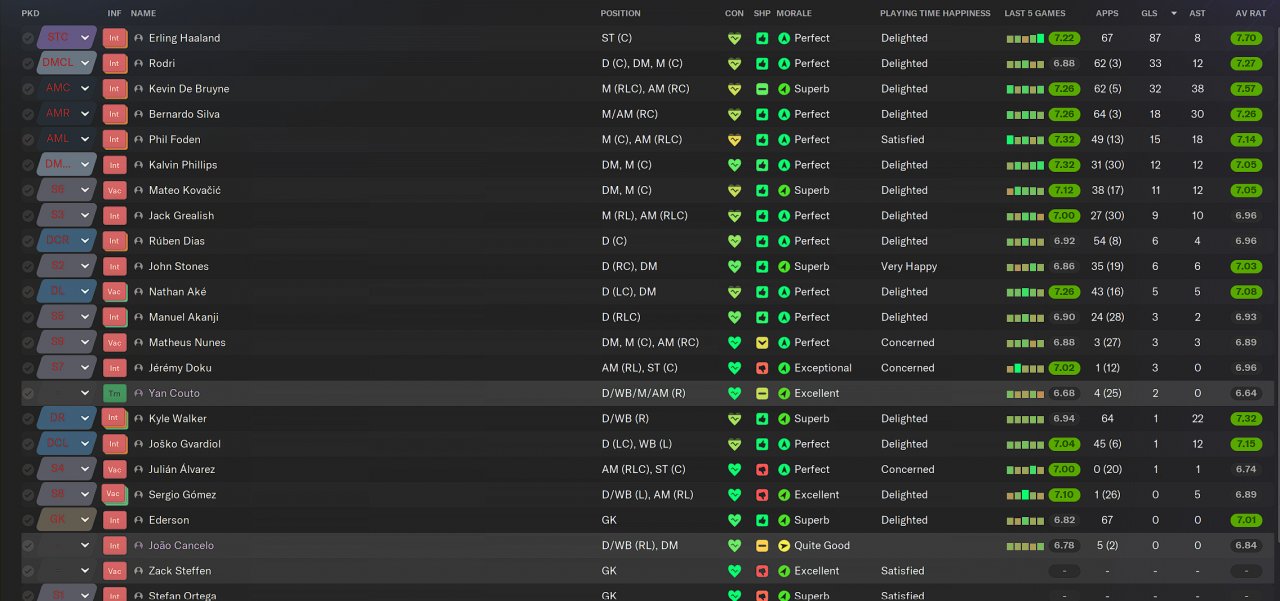Sort by the POSITION column header
The width and height of the screenshot is (1280, 601).
click(621, 14)
